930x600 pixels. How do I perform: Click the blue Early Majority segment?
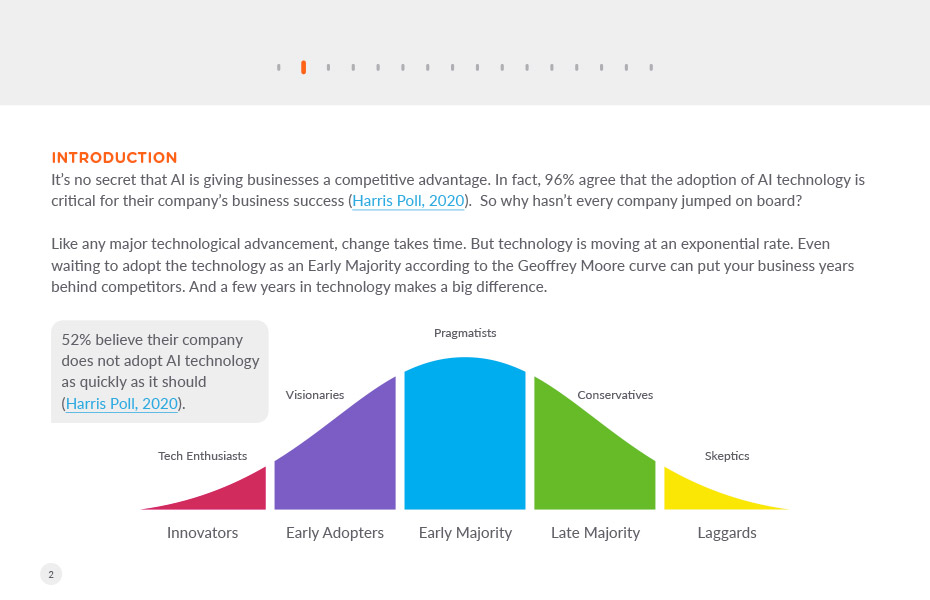pos(465,436)
